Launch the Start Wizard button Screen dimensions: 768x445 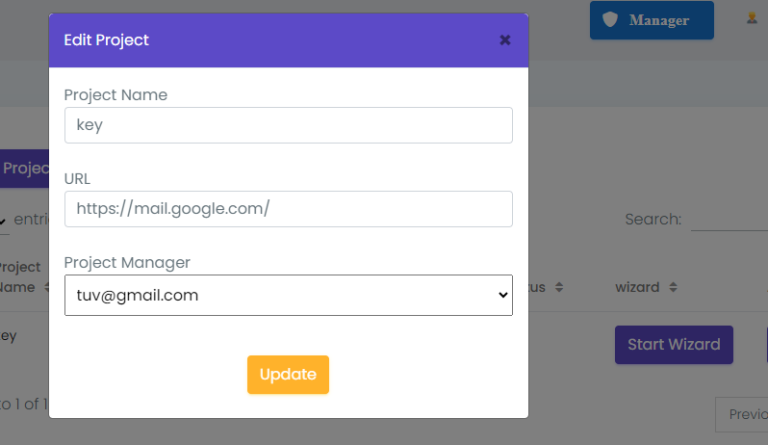click(x=674, y=345)
